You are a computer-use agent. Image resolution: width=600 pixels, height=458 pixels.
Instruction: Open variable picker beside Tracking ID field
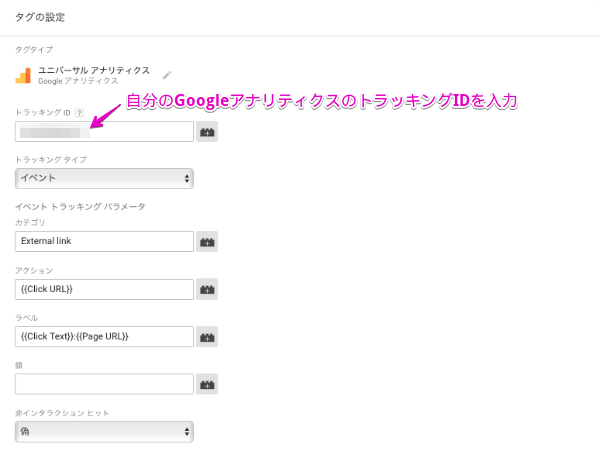207,132
